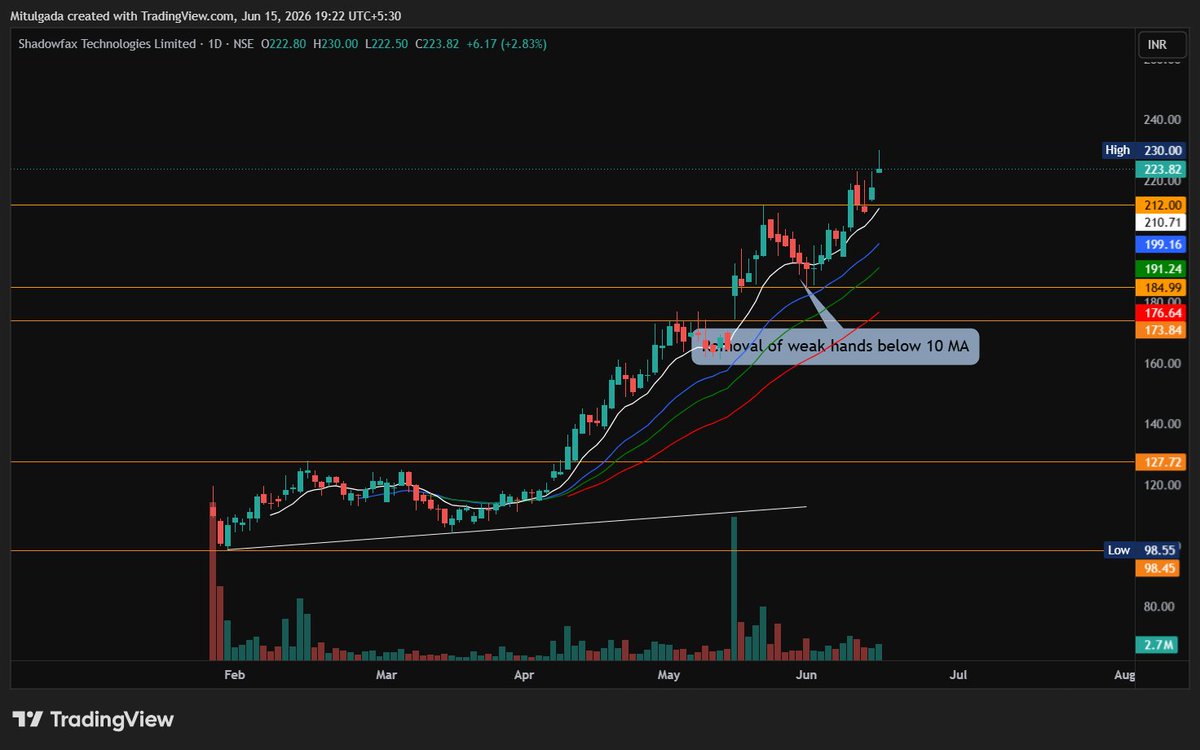Click the 140.00 price axis value
1200x750 pixels.
click(x=1161, y=424)
